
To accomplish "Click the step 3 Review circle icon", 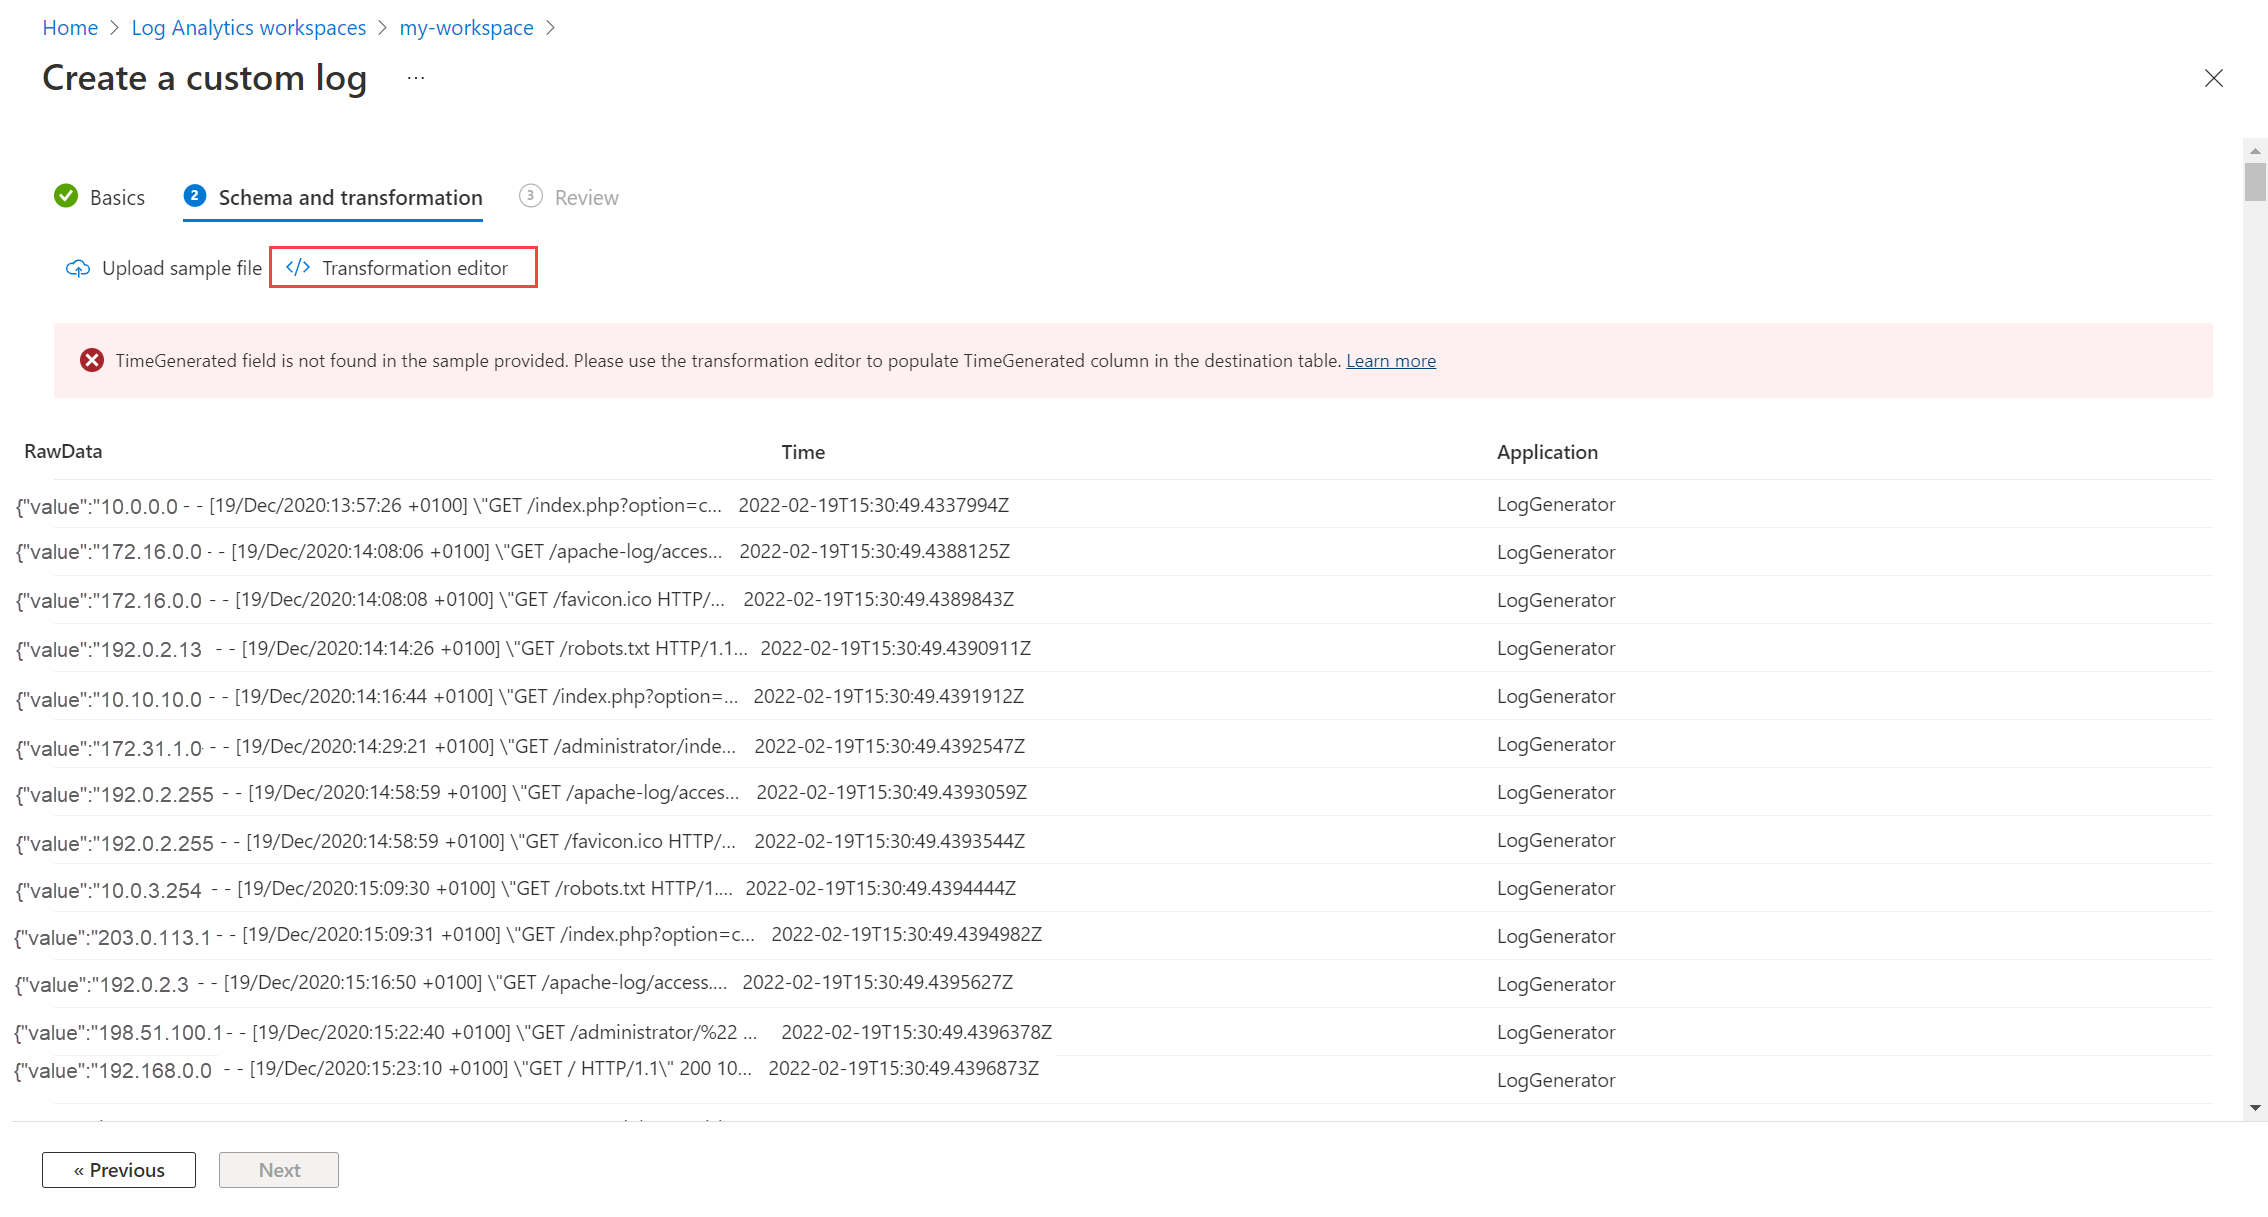I will tap(530, 196).
